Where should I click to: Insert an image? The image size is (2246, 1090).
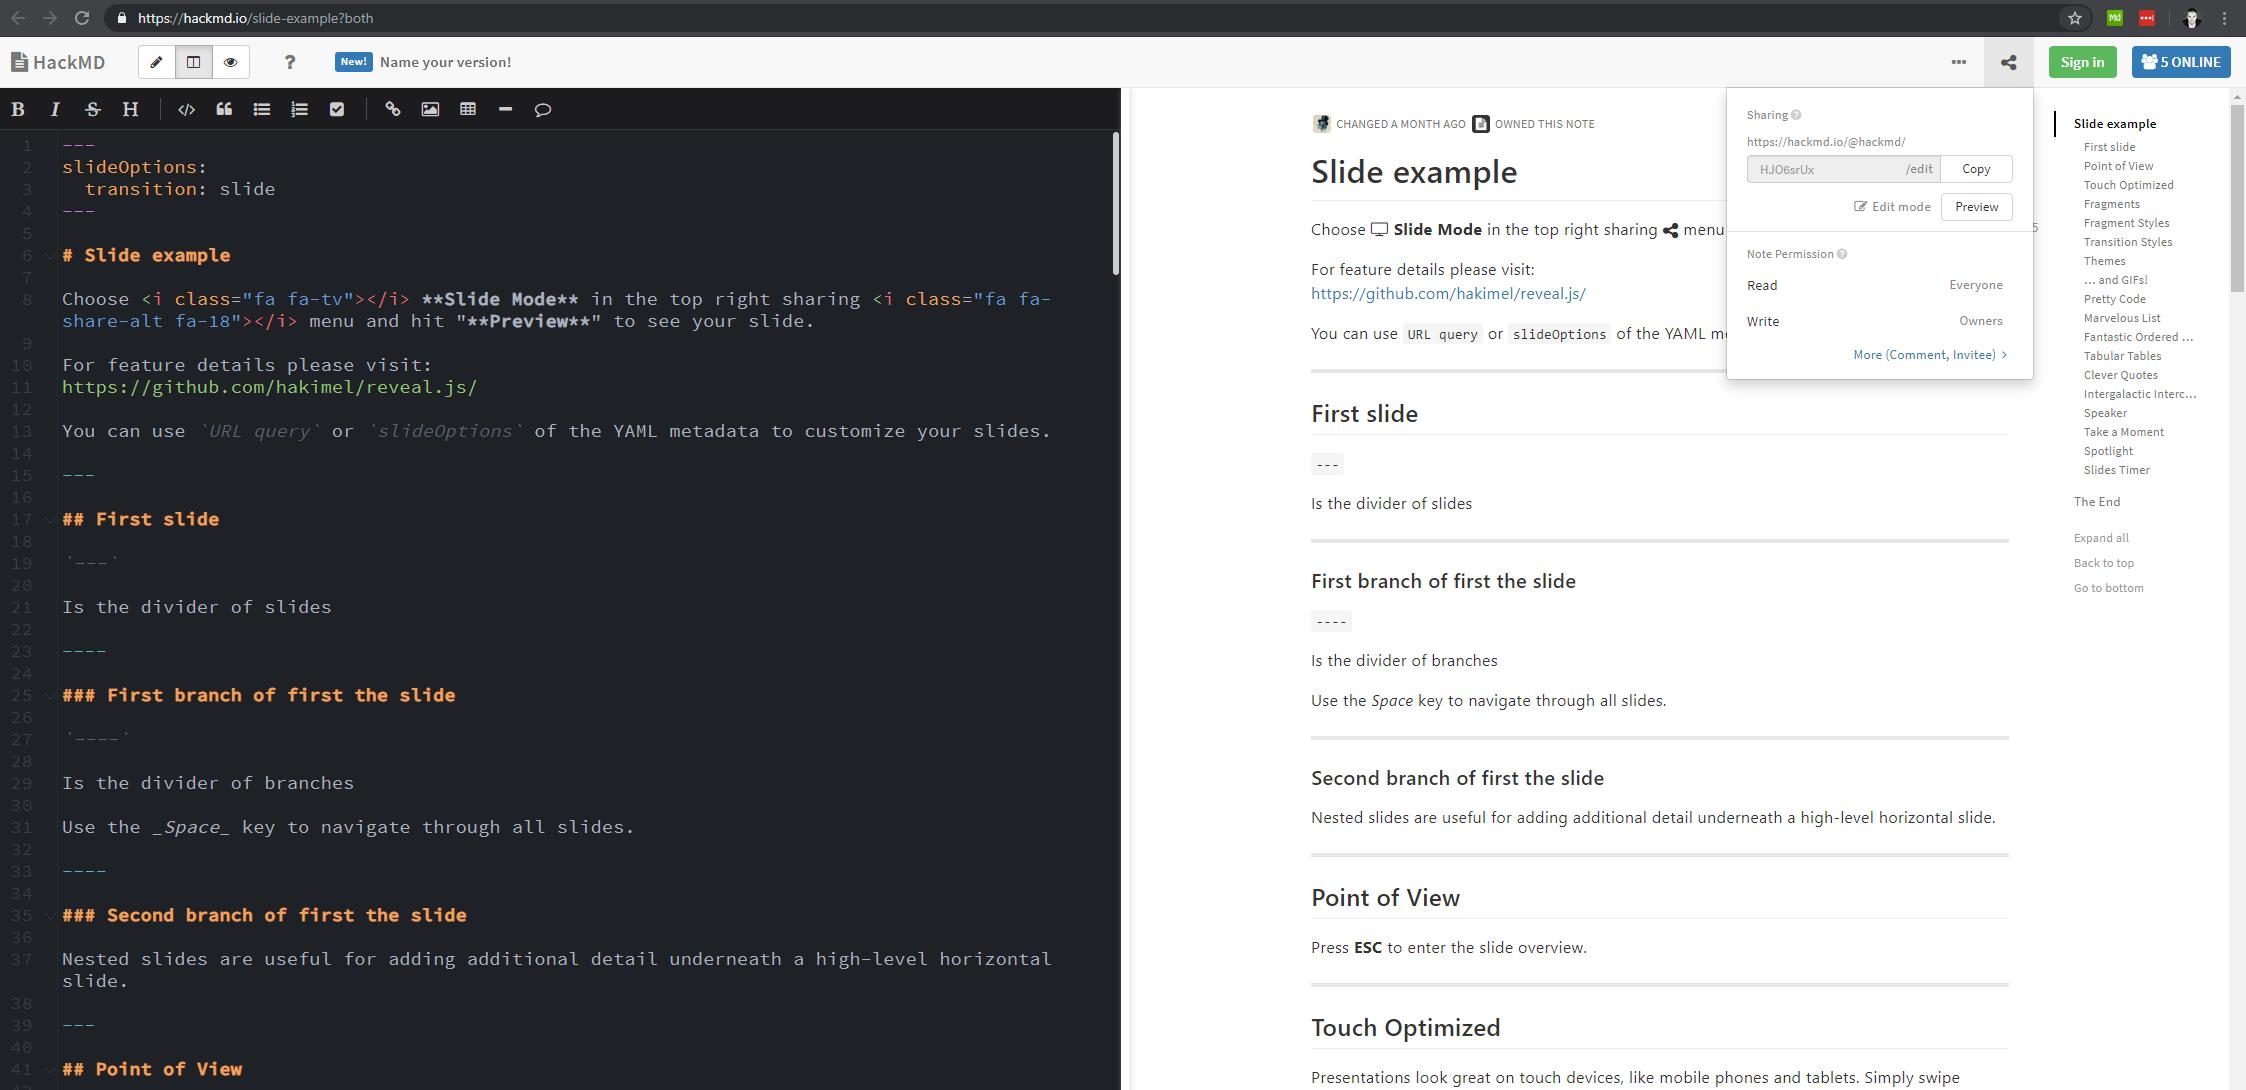coord(431,109)
